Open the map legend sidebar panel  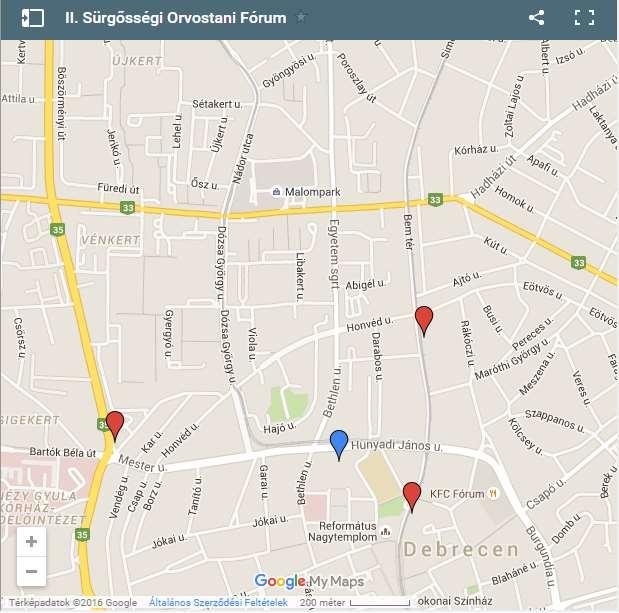33,18
